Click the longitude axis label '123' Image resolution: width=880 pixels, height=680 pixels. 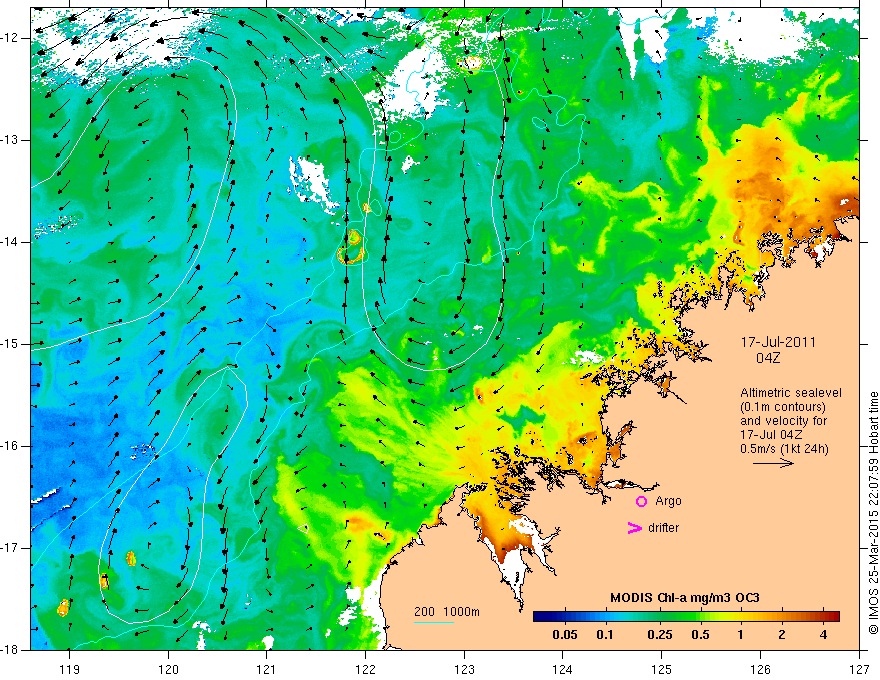click(464, 669)
